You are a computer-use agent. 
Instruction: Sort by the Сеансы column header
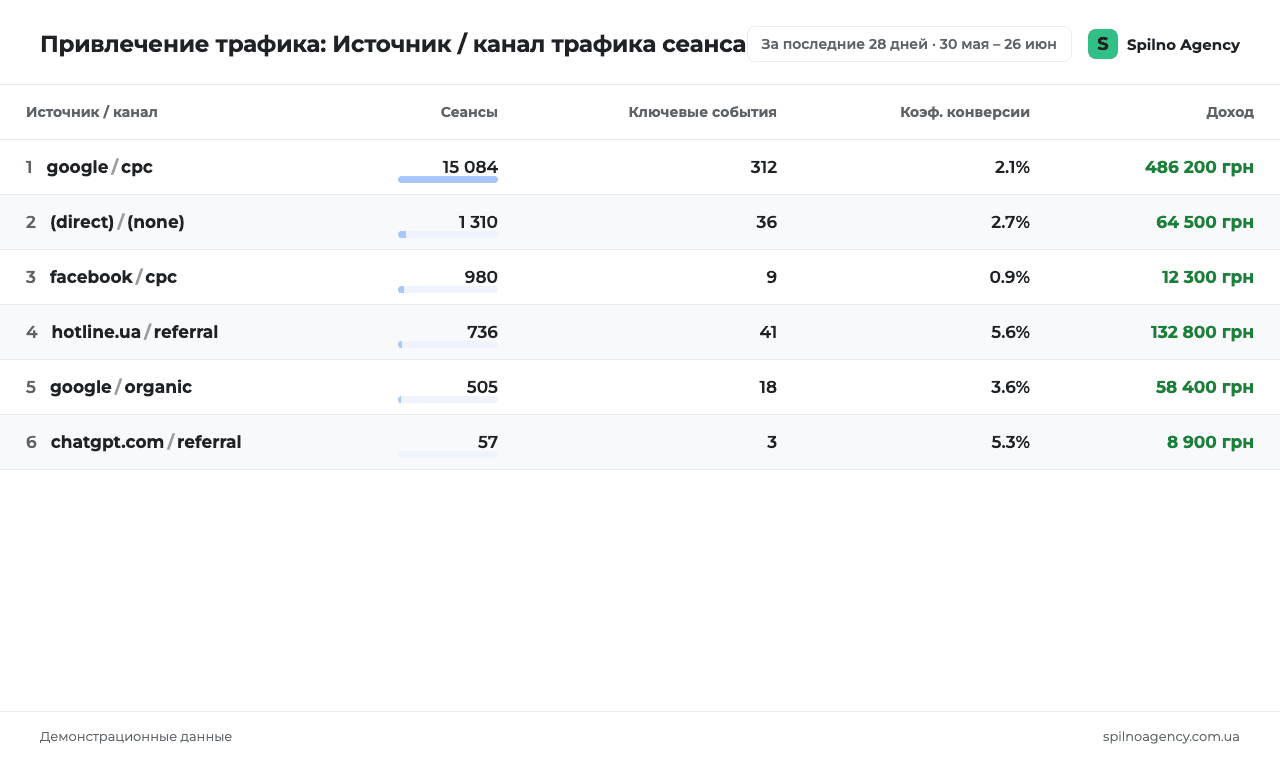(469, 112)
